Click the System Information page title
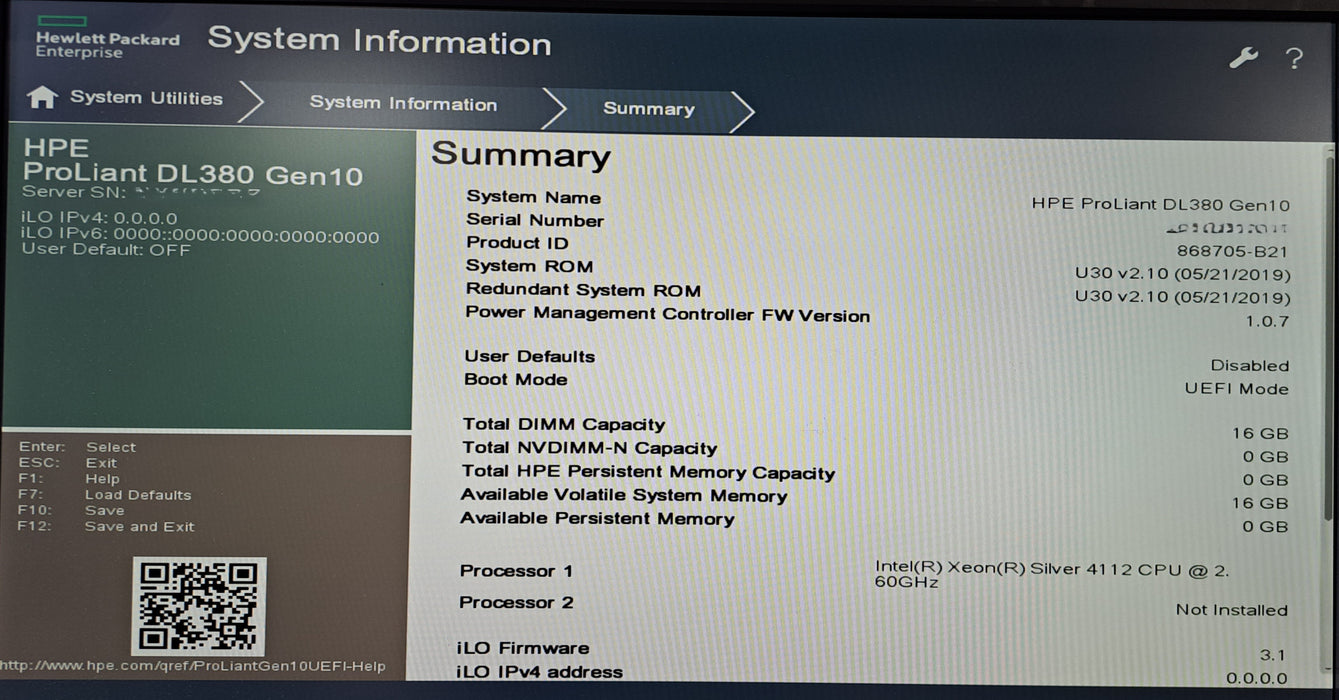This screenshot has width=1339, height=700. click(379, 41)
